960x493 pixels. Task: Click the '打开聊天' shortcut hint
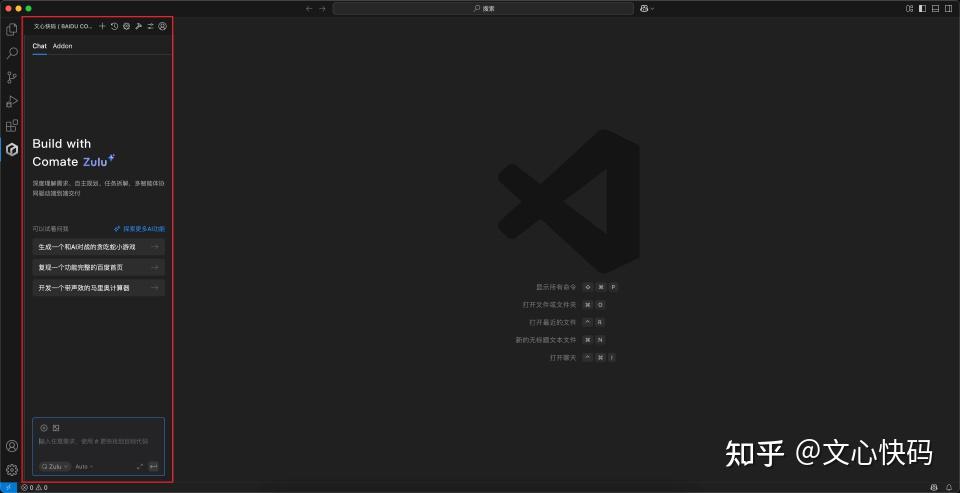coord(563,358)
